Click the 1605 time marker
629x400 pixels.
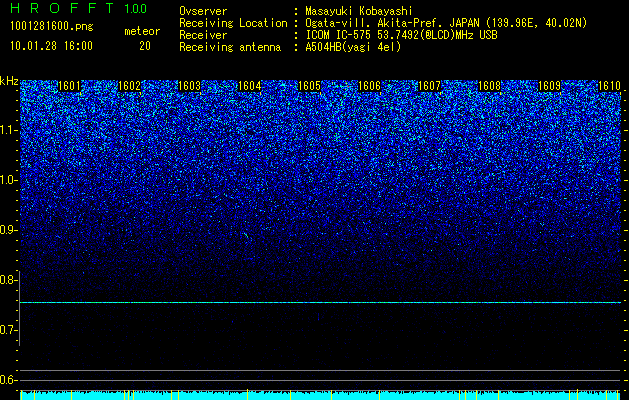tap(310, 86)
